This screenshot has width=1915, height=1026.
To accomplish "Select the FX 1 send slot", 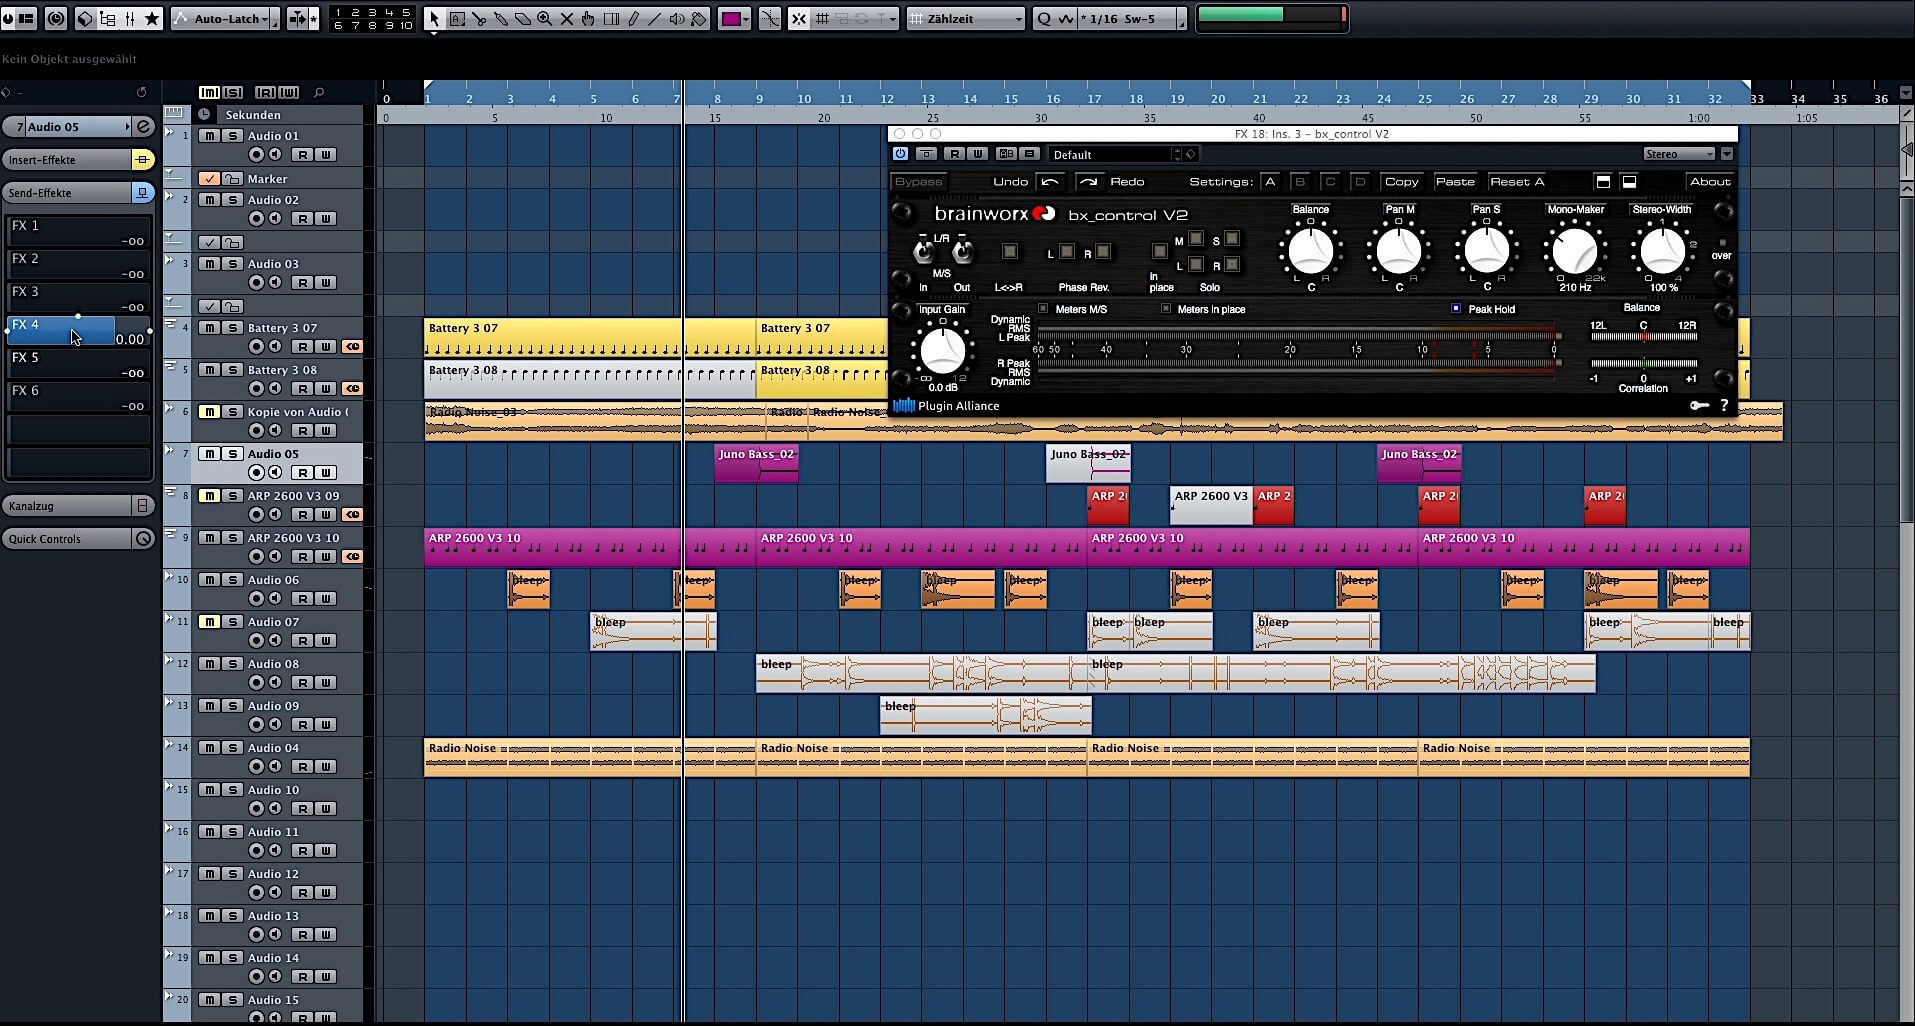I will click(x=78, y=232).
